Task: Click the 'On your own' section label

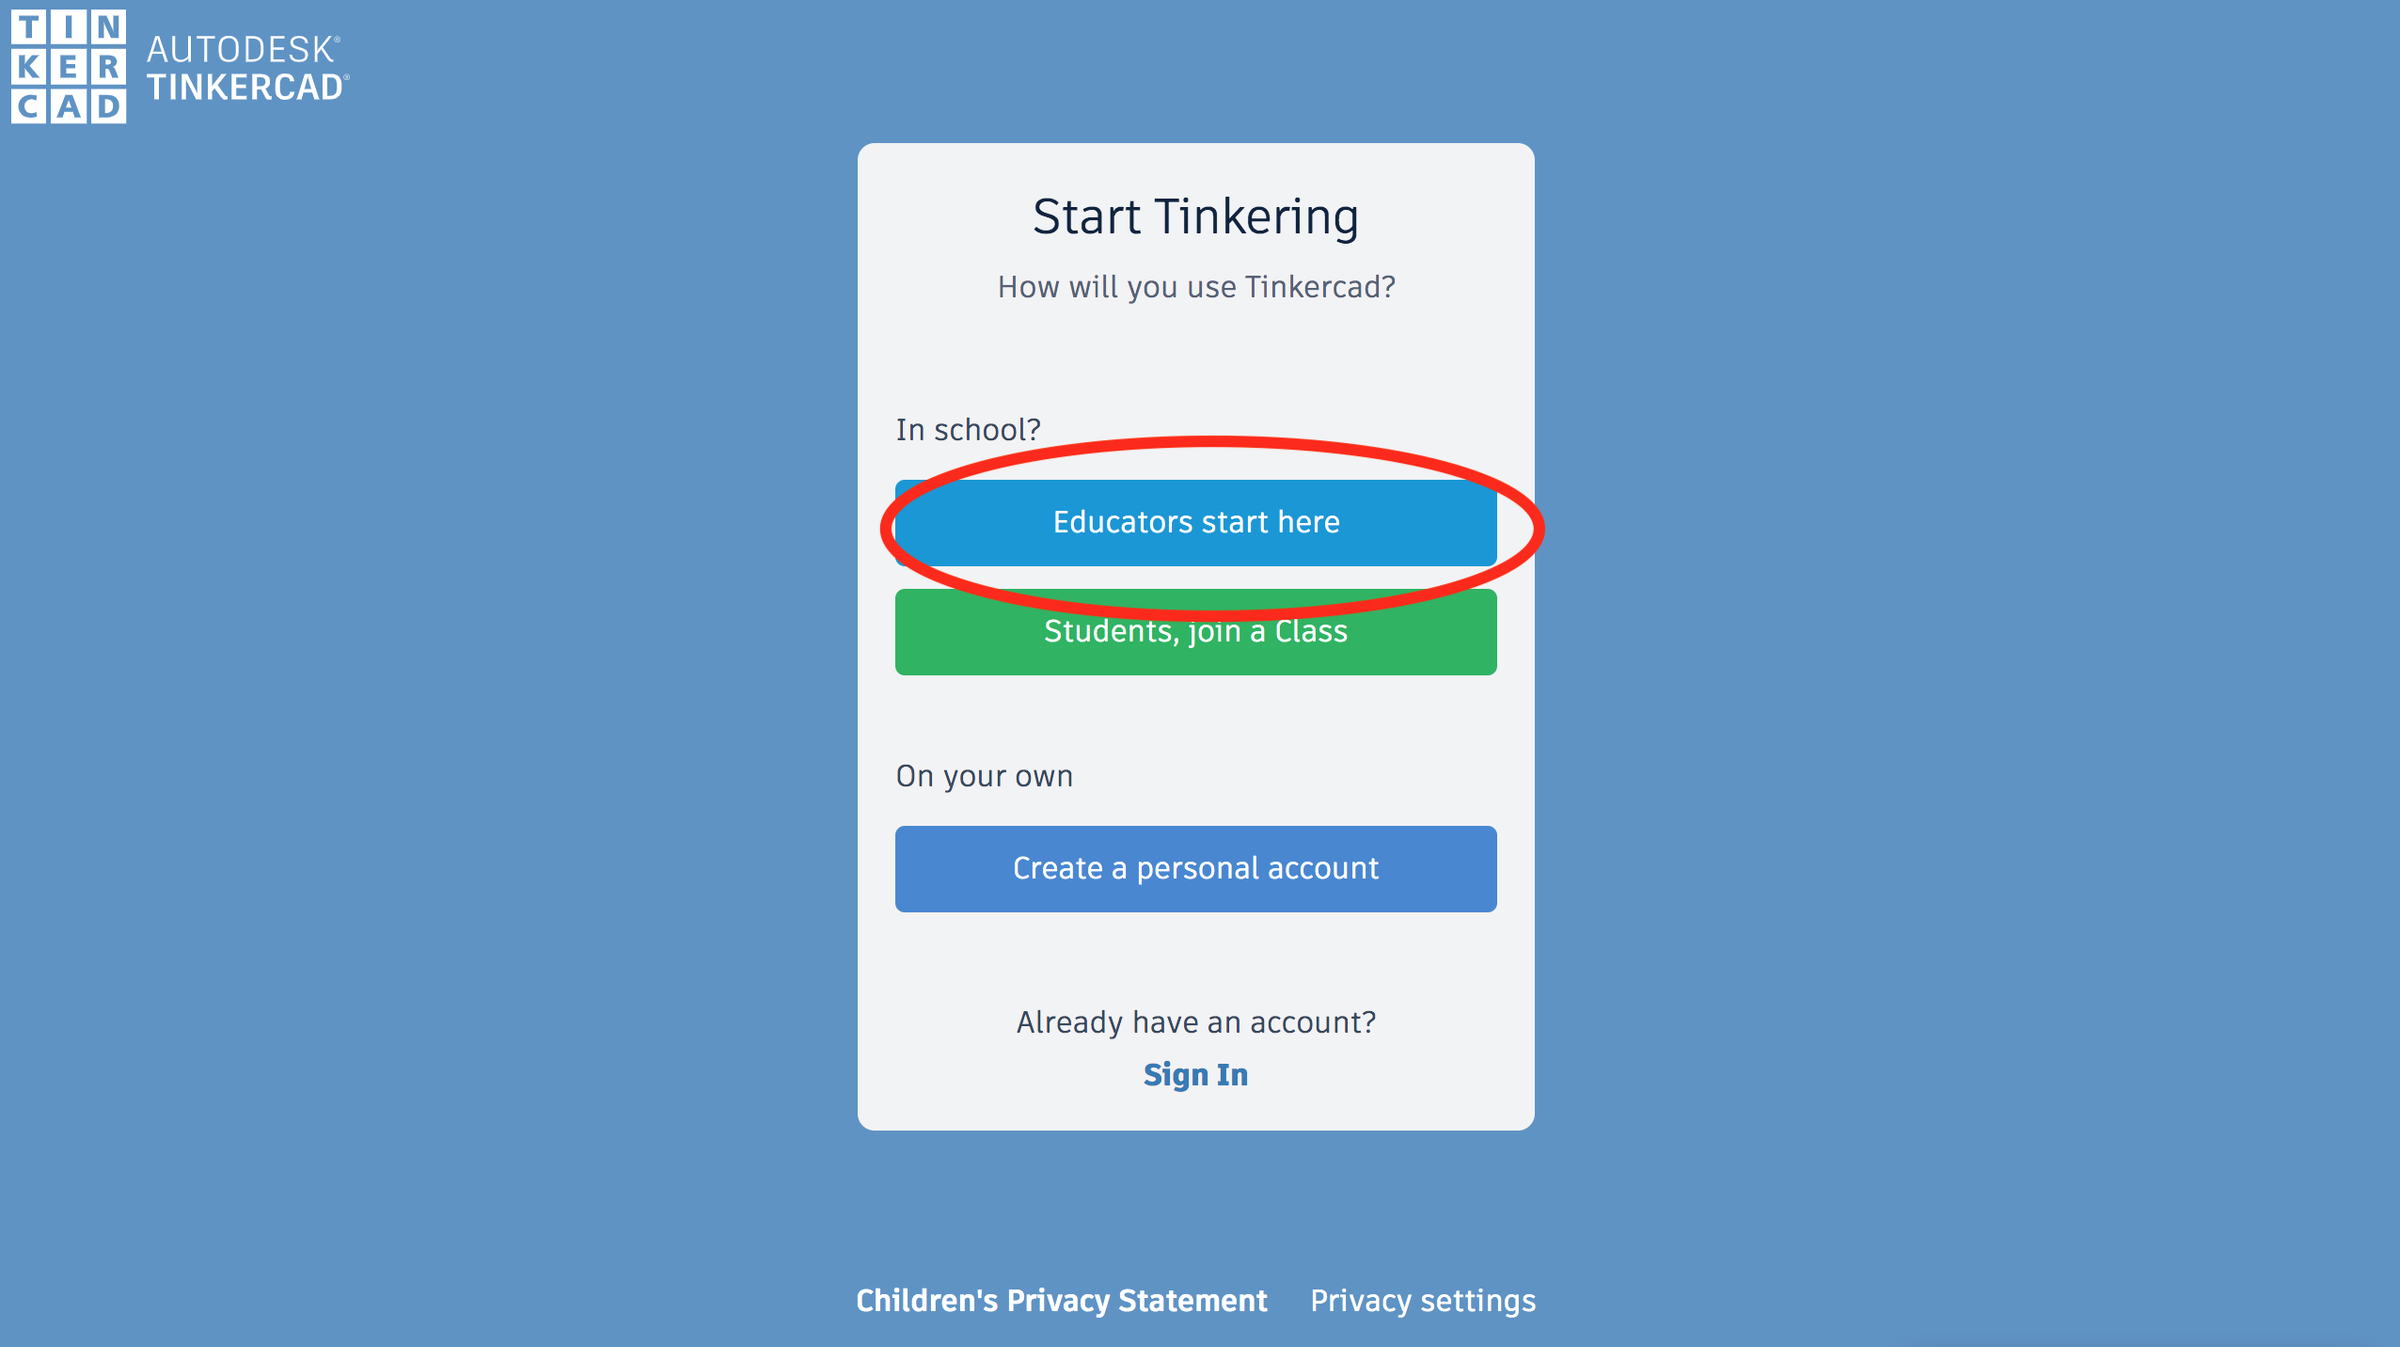Action: pyautogui.click(x=985, y=775)
